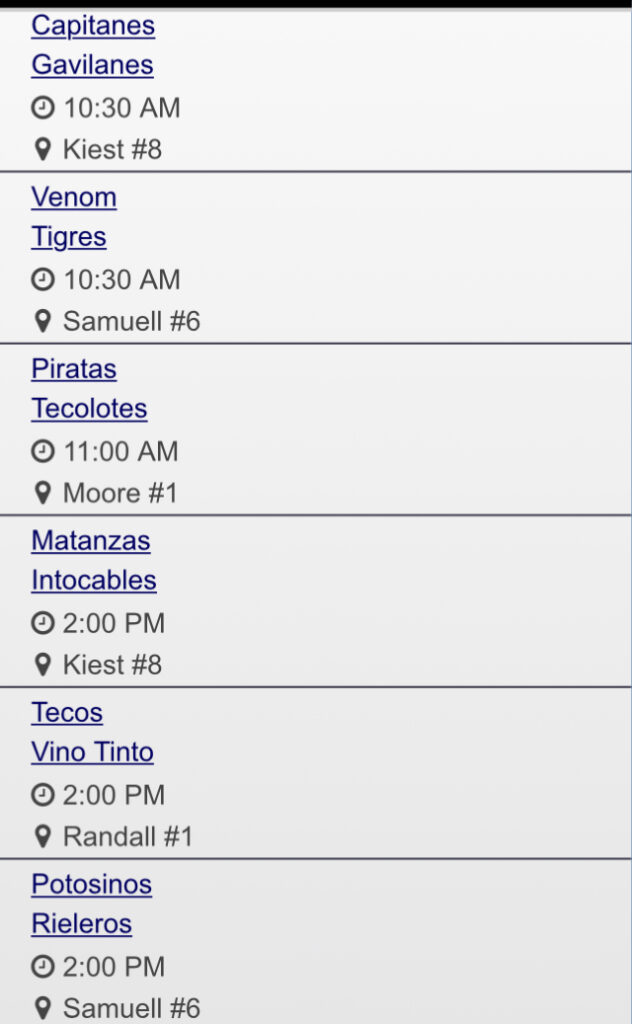
Task: Open the Gavilanes team link
Action: pyautogui.click(x=92, y=65)
